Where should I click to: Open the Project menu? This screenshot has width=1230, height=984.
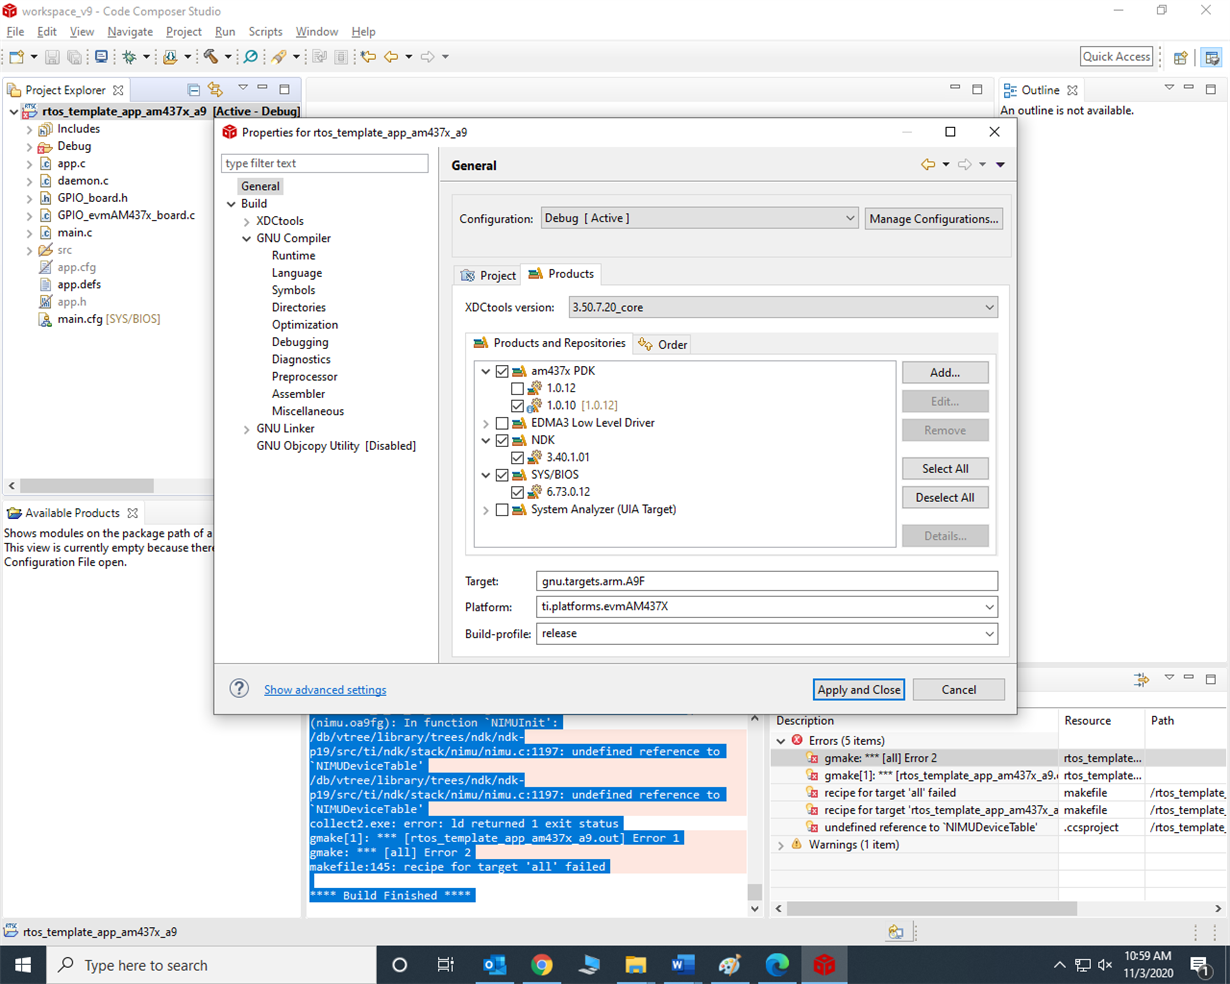[183, 32]
